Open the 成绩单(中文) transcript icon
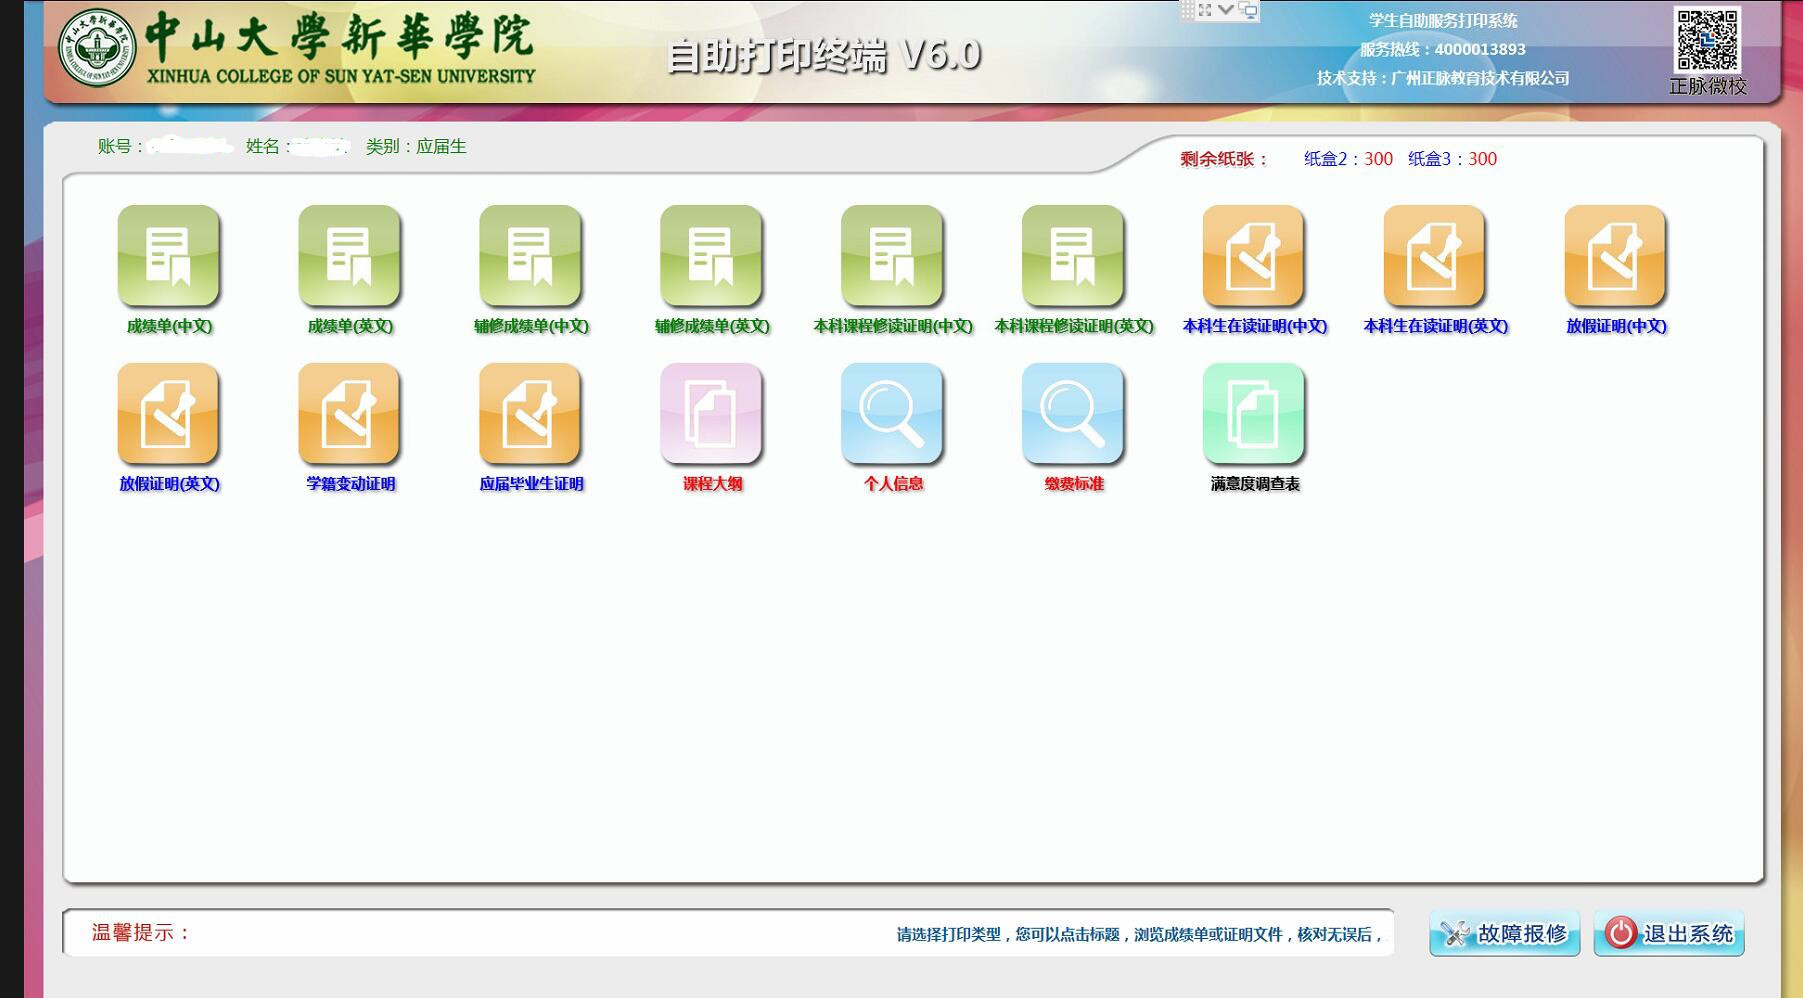This screenshot has width=1803, height=998. click(x=168, y=256)
